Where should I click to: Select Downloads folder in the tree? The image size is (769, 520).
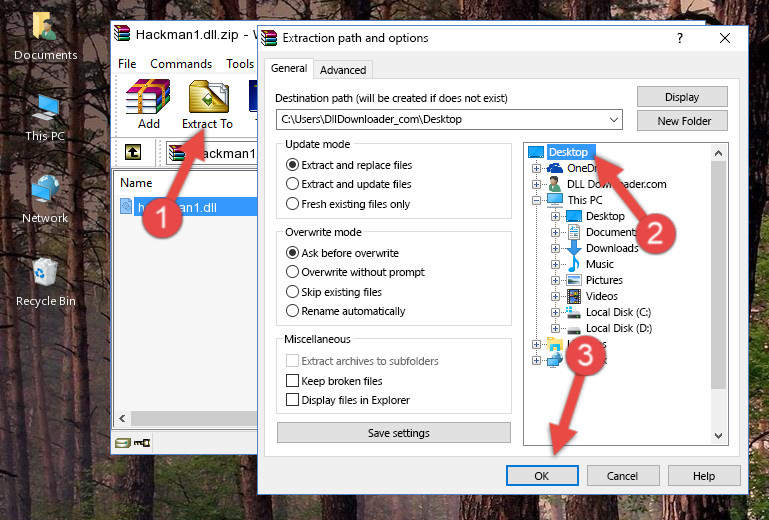point(612,248)
